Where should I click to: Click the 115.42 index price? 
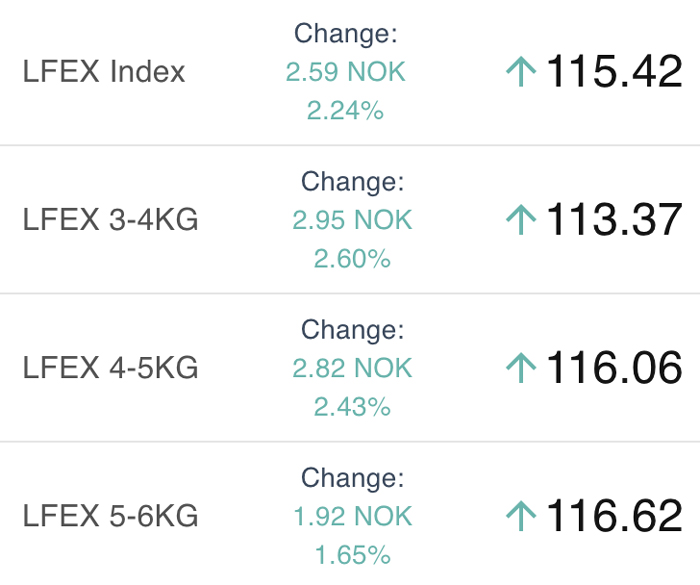(614, 72)
